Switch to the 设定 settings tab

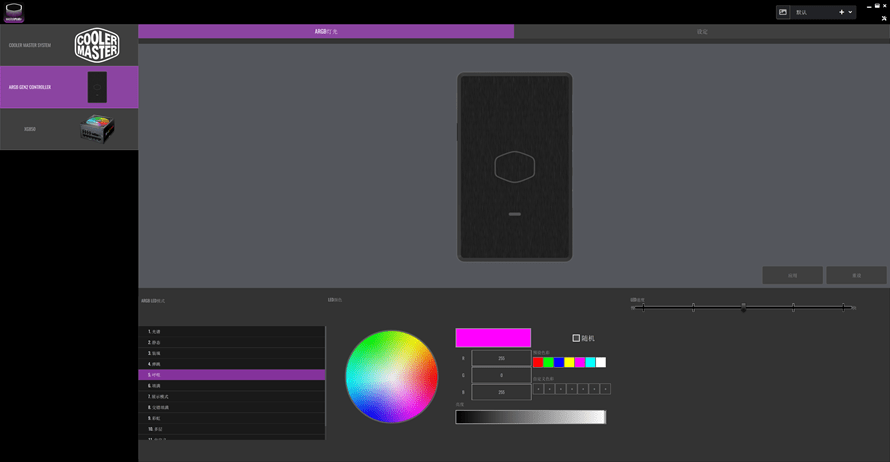[x=702, y=31]
